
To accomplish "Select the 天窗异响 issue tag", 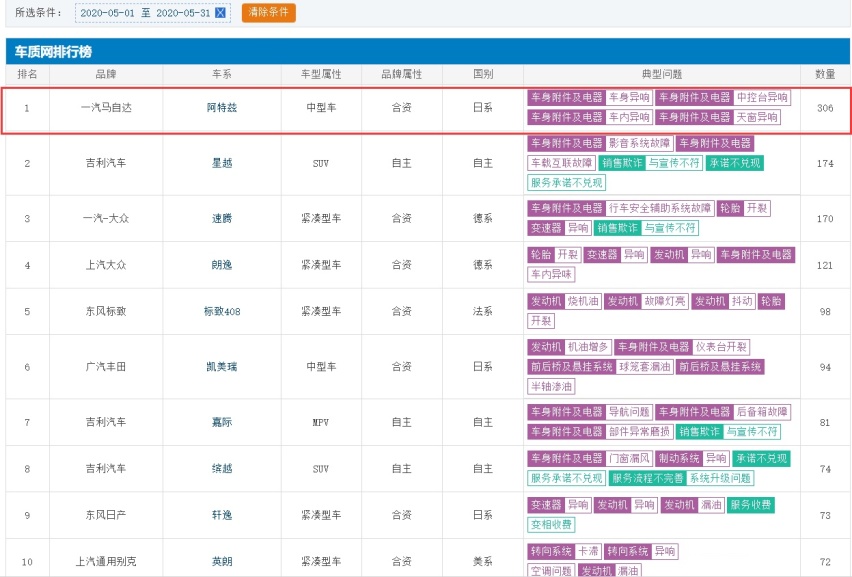I will pos(756,117).
